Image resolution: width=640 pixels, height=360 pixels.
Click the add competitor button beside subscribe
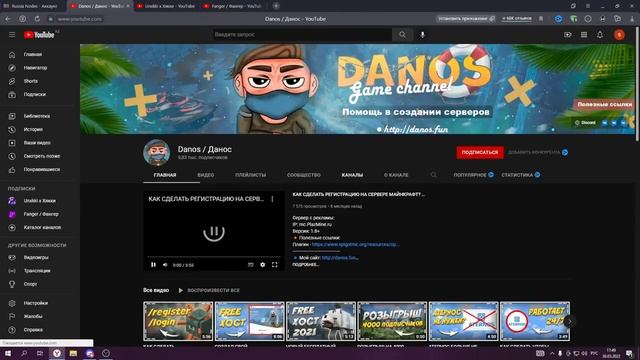coord(538,152)
